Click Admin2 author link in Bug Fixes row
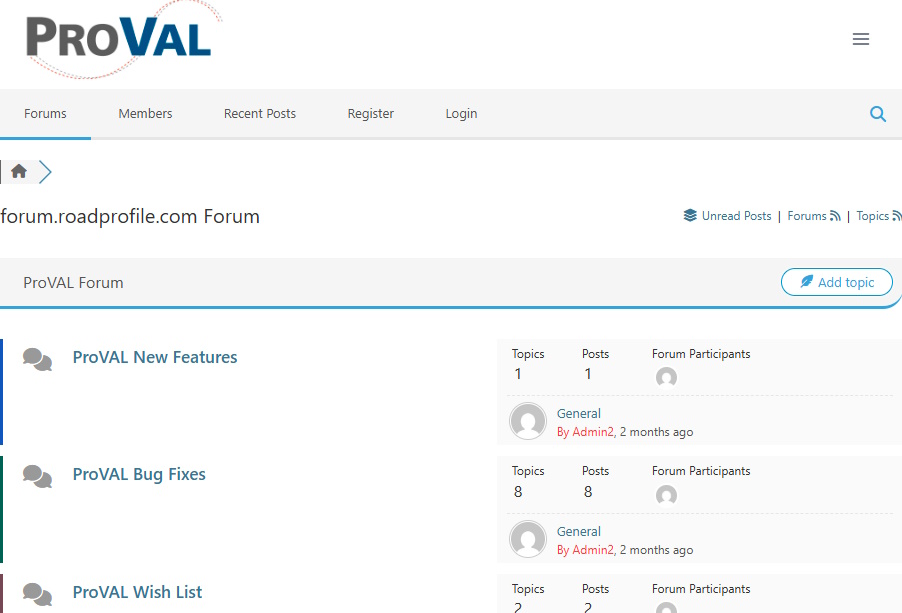This screenshot has width=902, height=613. 593,550
